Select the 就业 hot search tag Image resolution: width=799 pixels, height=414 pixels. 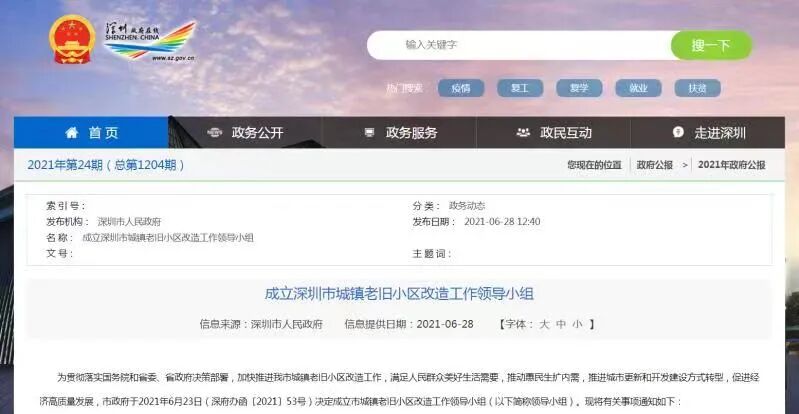pyautogui.click(x=638, y=88)
